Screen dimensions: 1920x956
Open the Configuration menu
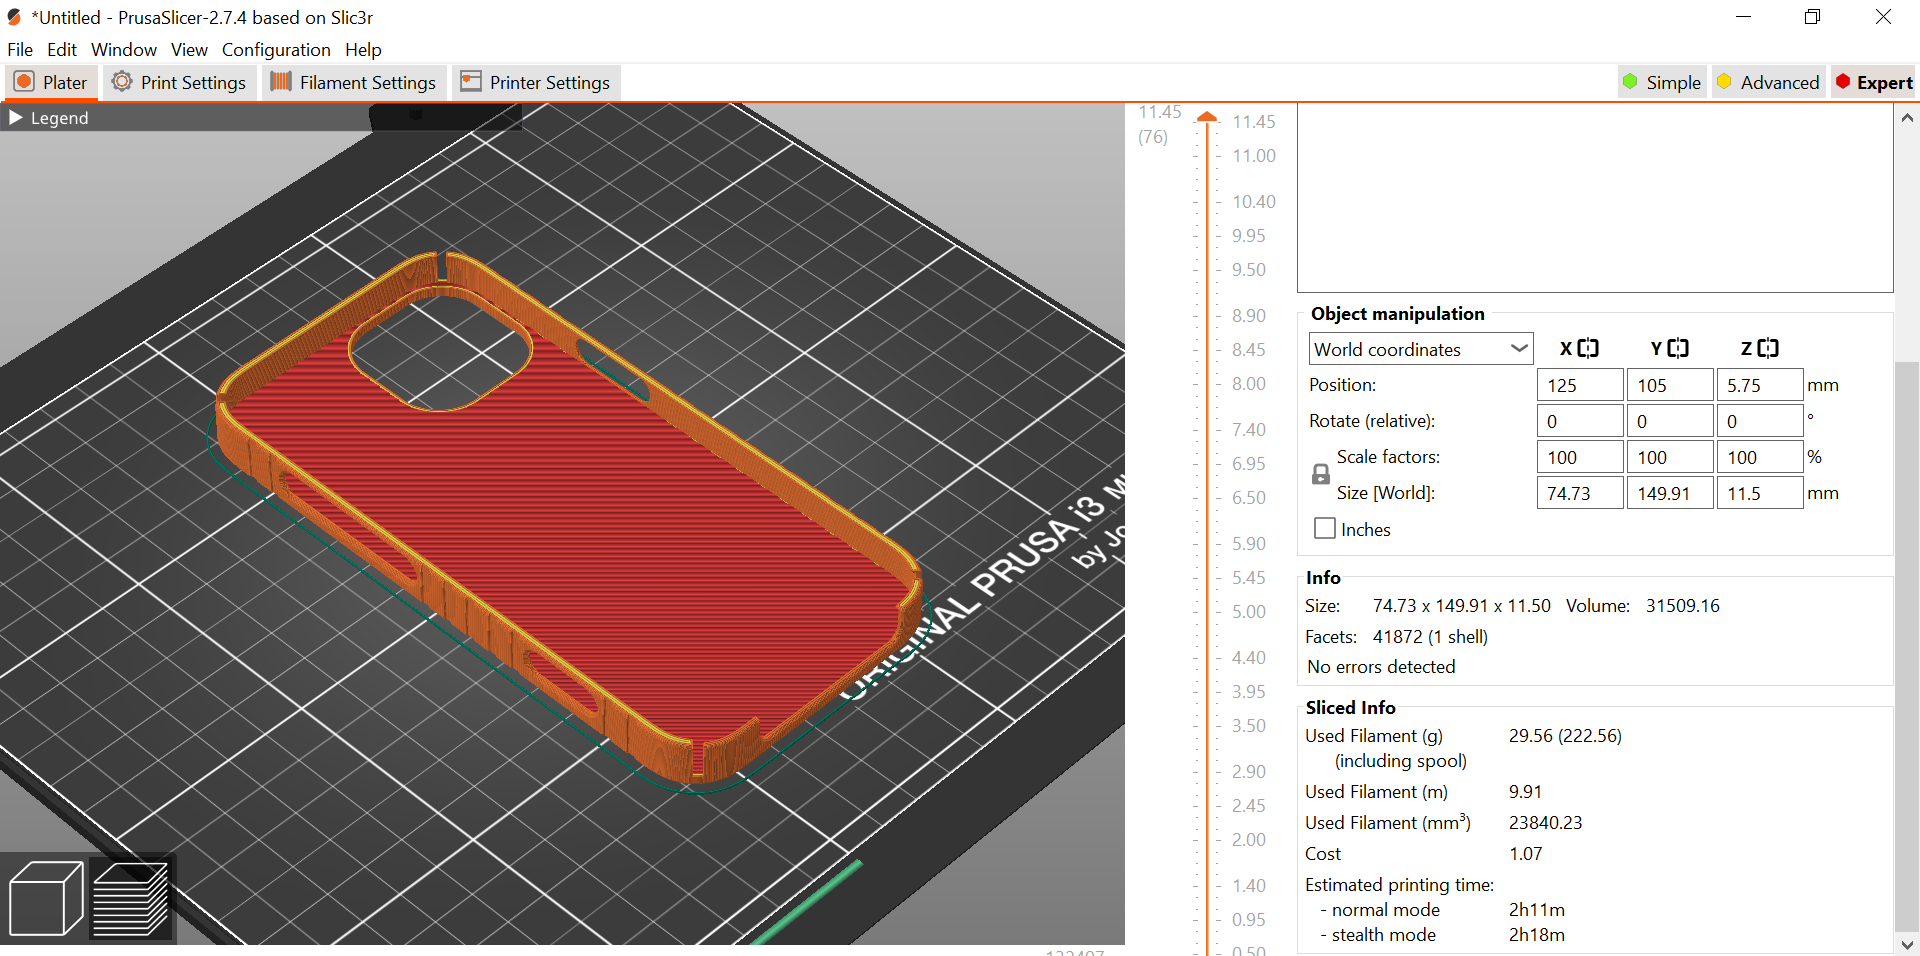coord(276,49)
